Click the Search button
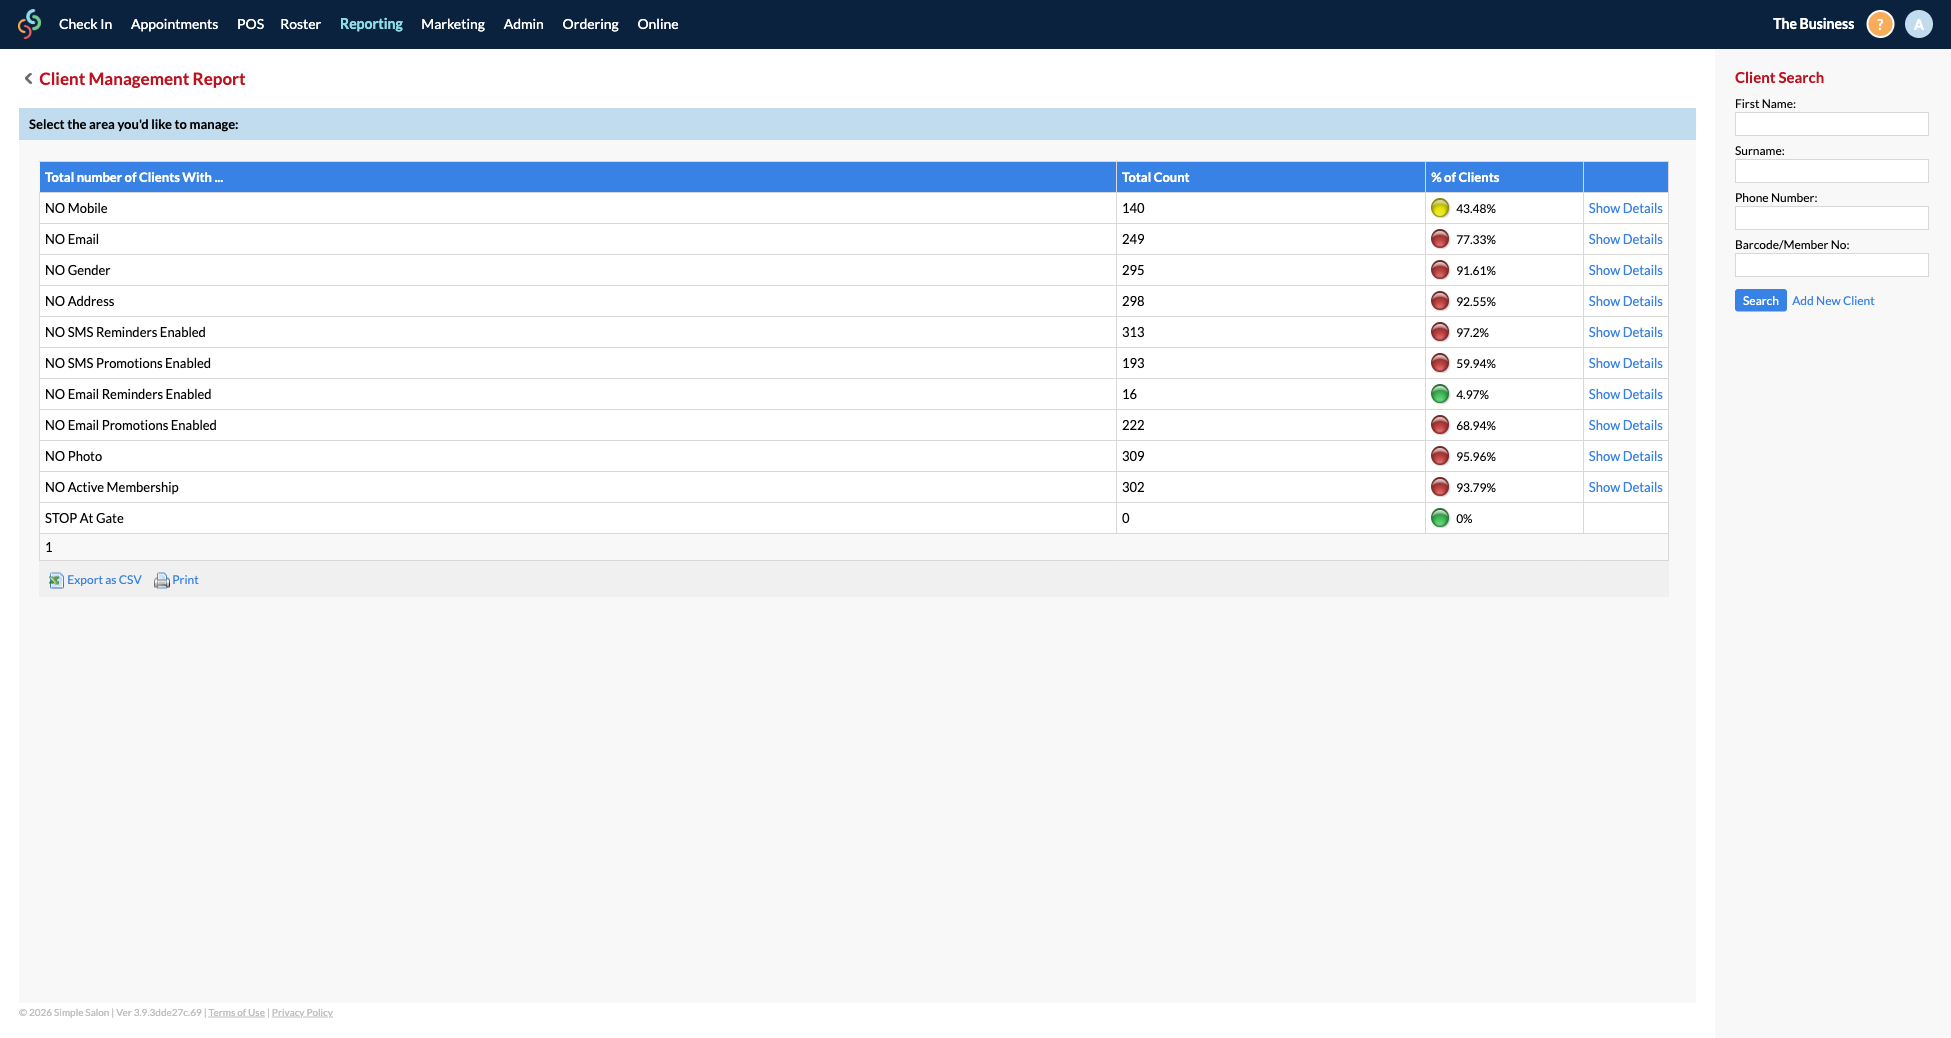This screenshot has width=1951, height=1038. (1760, 300)
